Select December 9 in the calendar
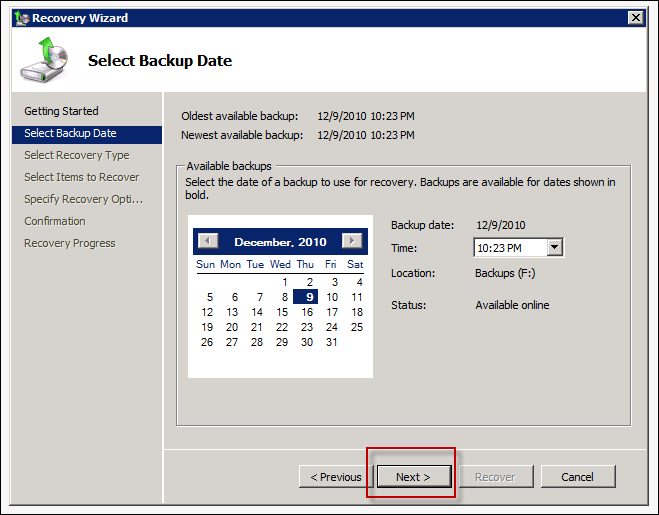659x515 pixels. (x=306, y=297)
